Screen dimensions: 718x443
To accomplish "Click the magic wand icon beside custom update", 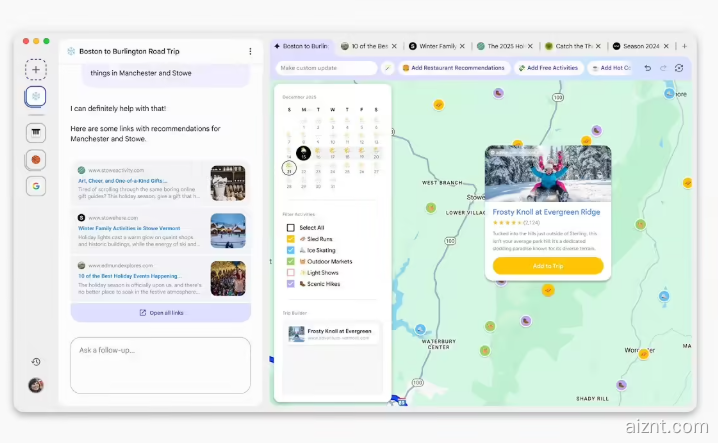I will [388, 68].
